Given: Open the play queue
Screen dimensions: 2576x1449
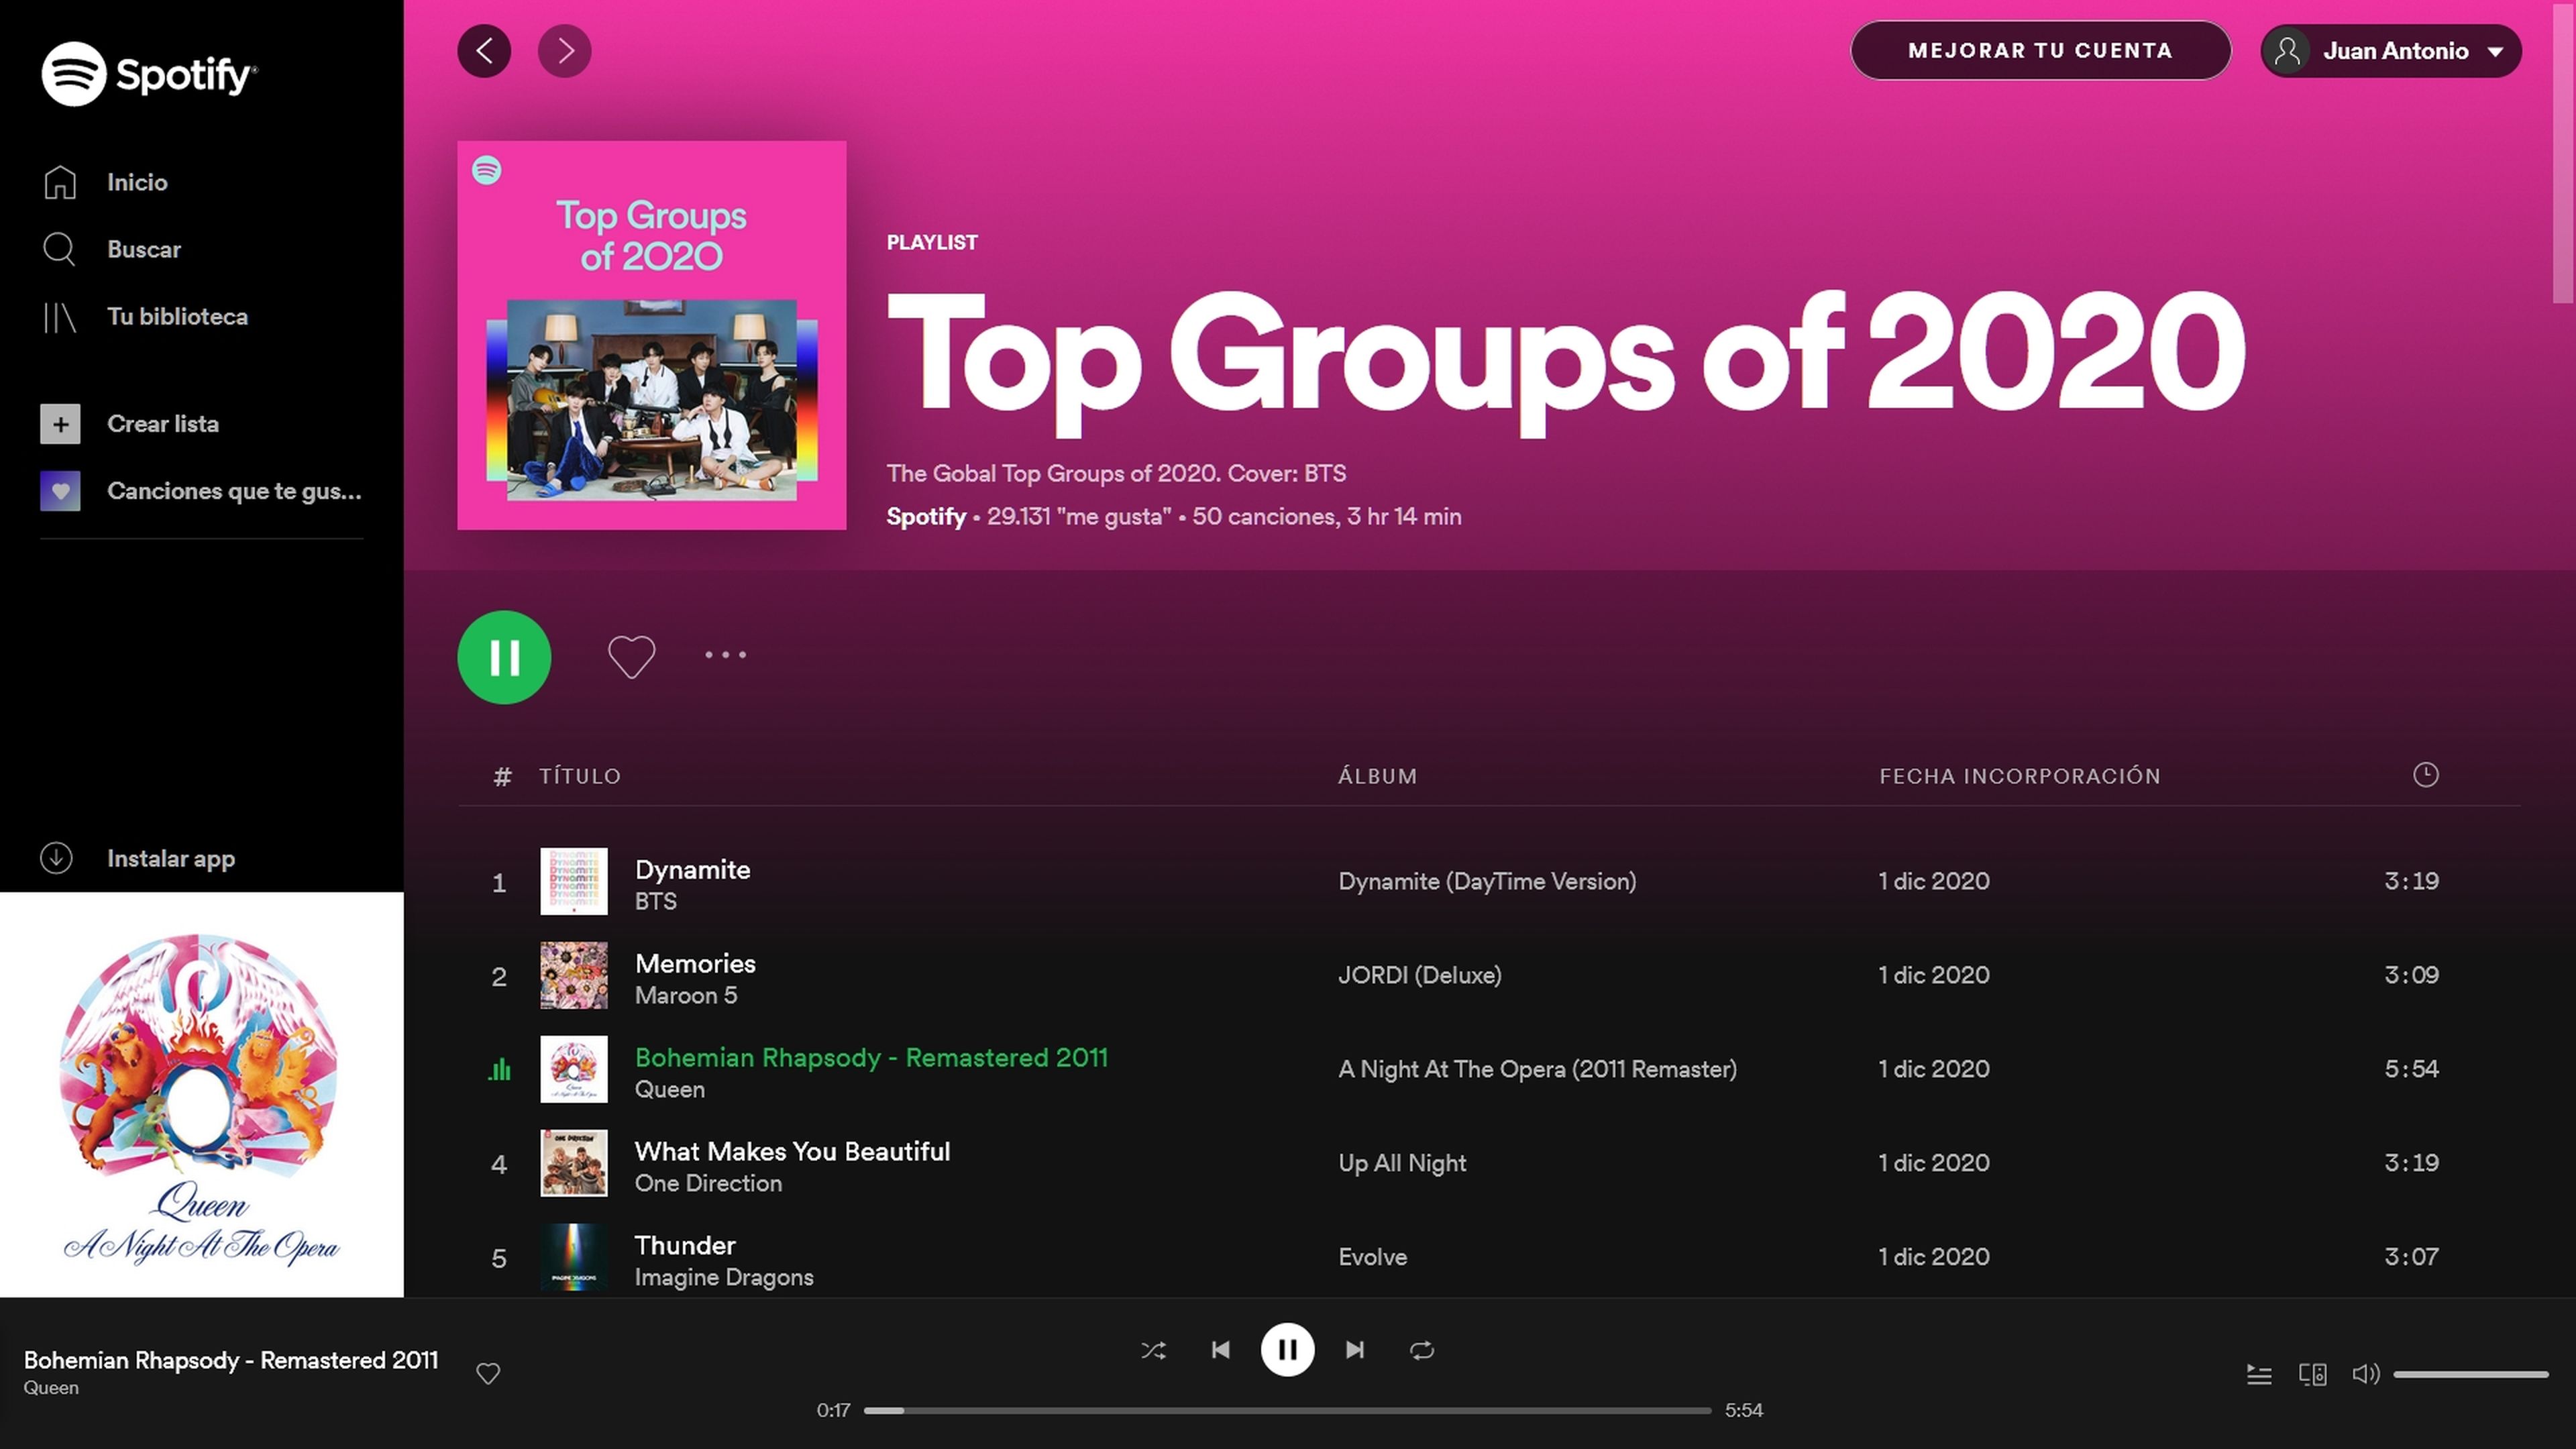Looking at the screenshot, I should coord(2259,1375).
